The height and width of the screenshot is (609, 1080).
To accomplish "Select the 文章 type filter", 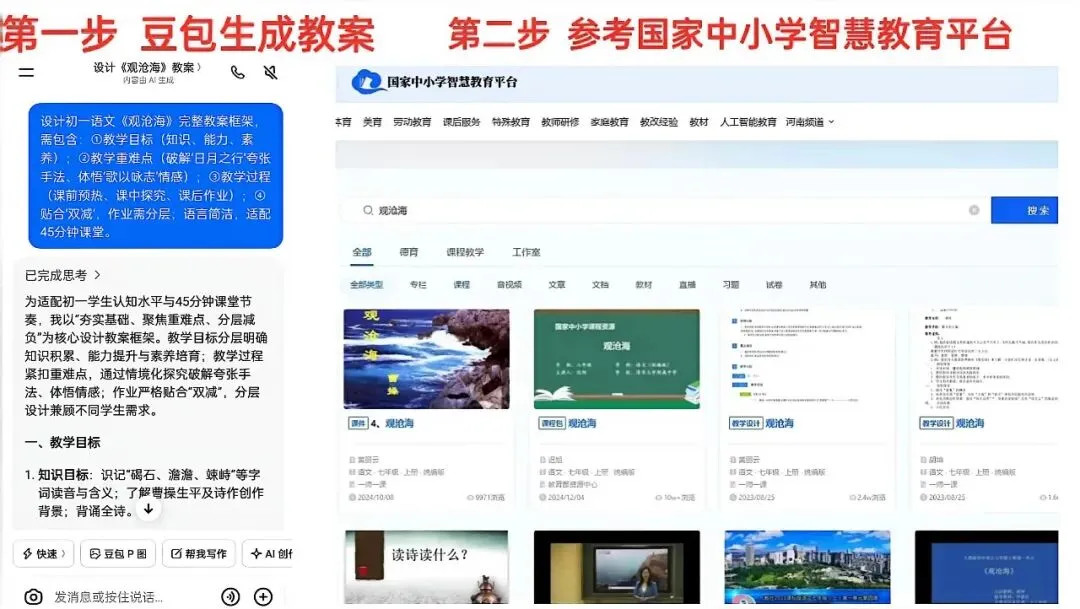I will pyautogui.click(x=557, y=285).
